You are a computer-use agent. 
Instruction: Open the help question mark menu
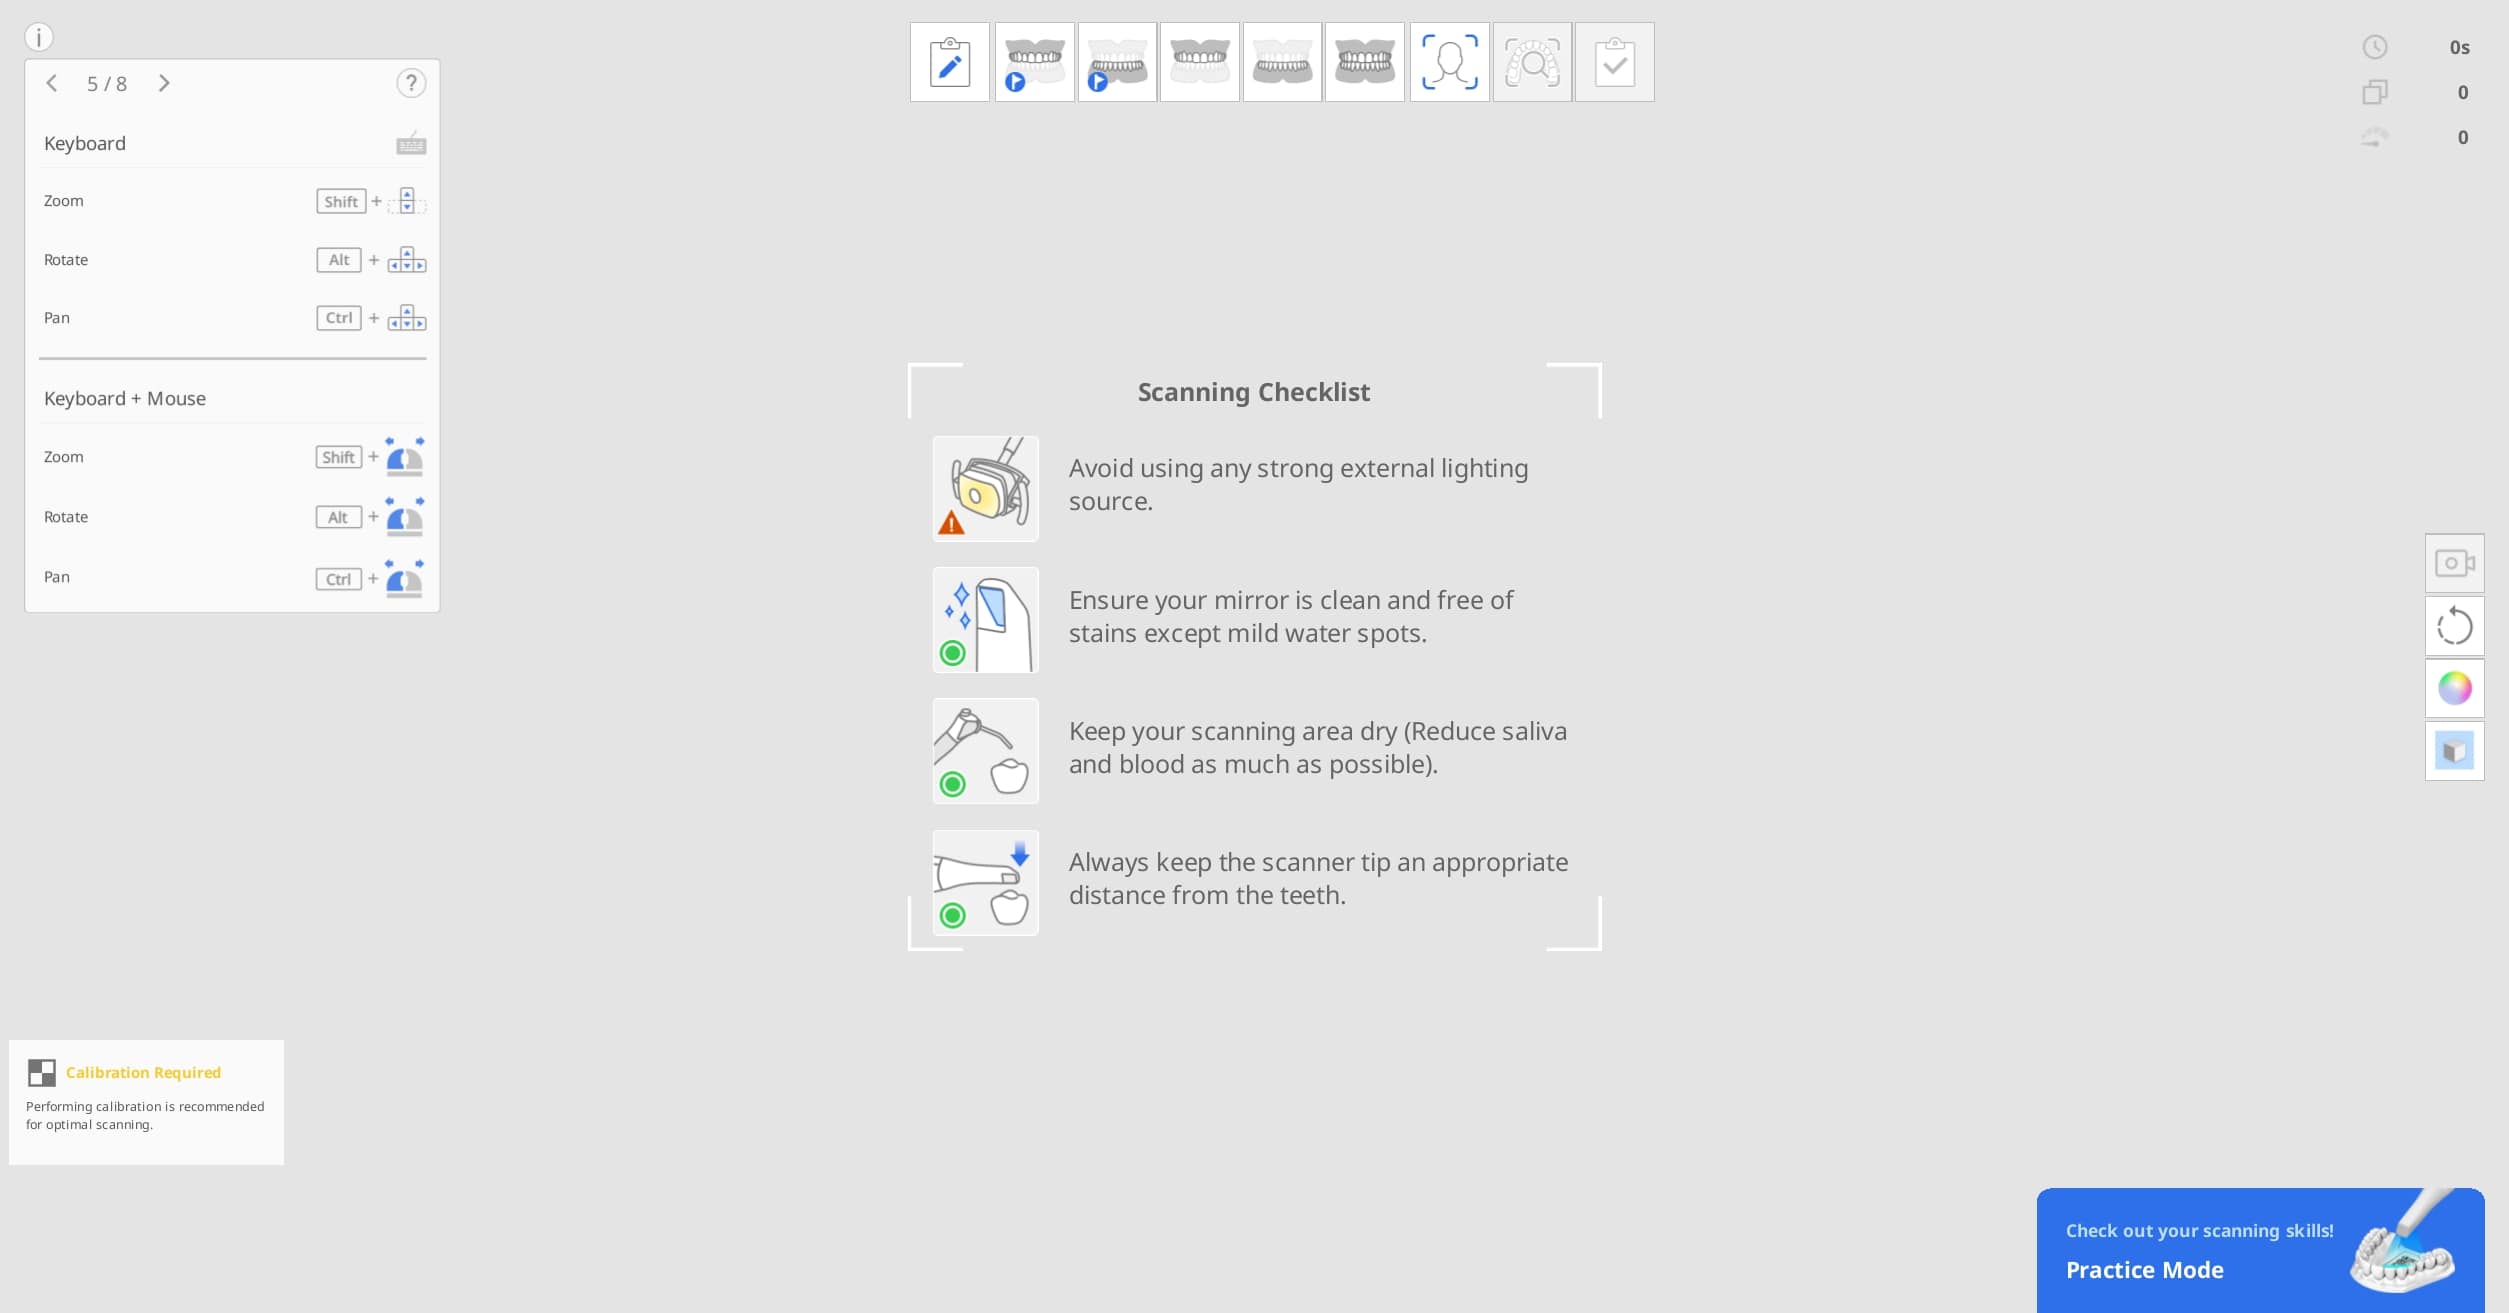[412, 83]
